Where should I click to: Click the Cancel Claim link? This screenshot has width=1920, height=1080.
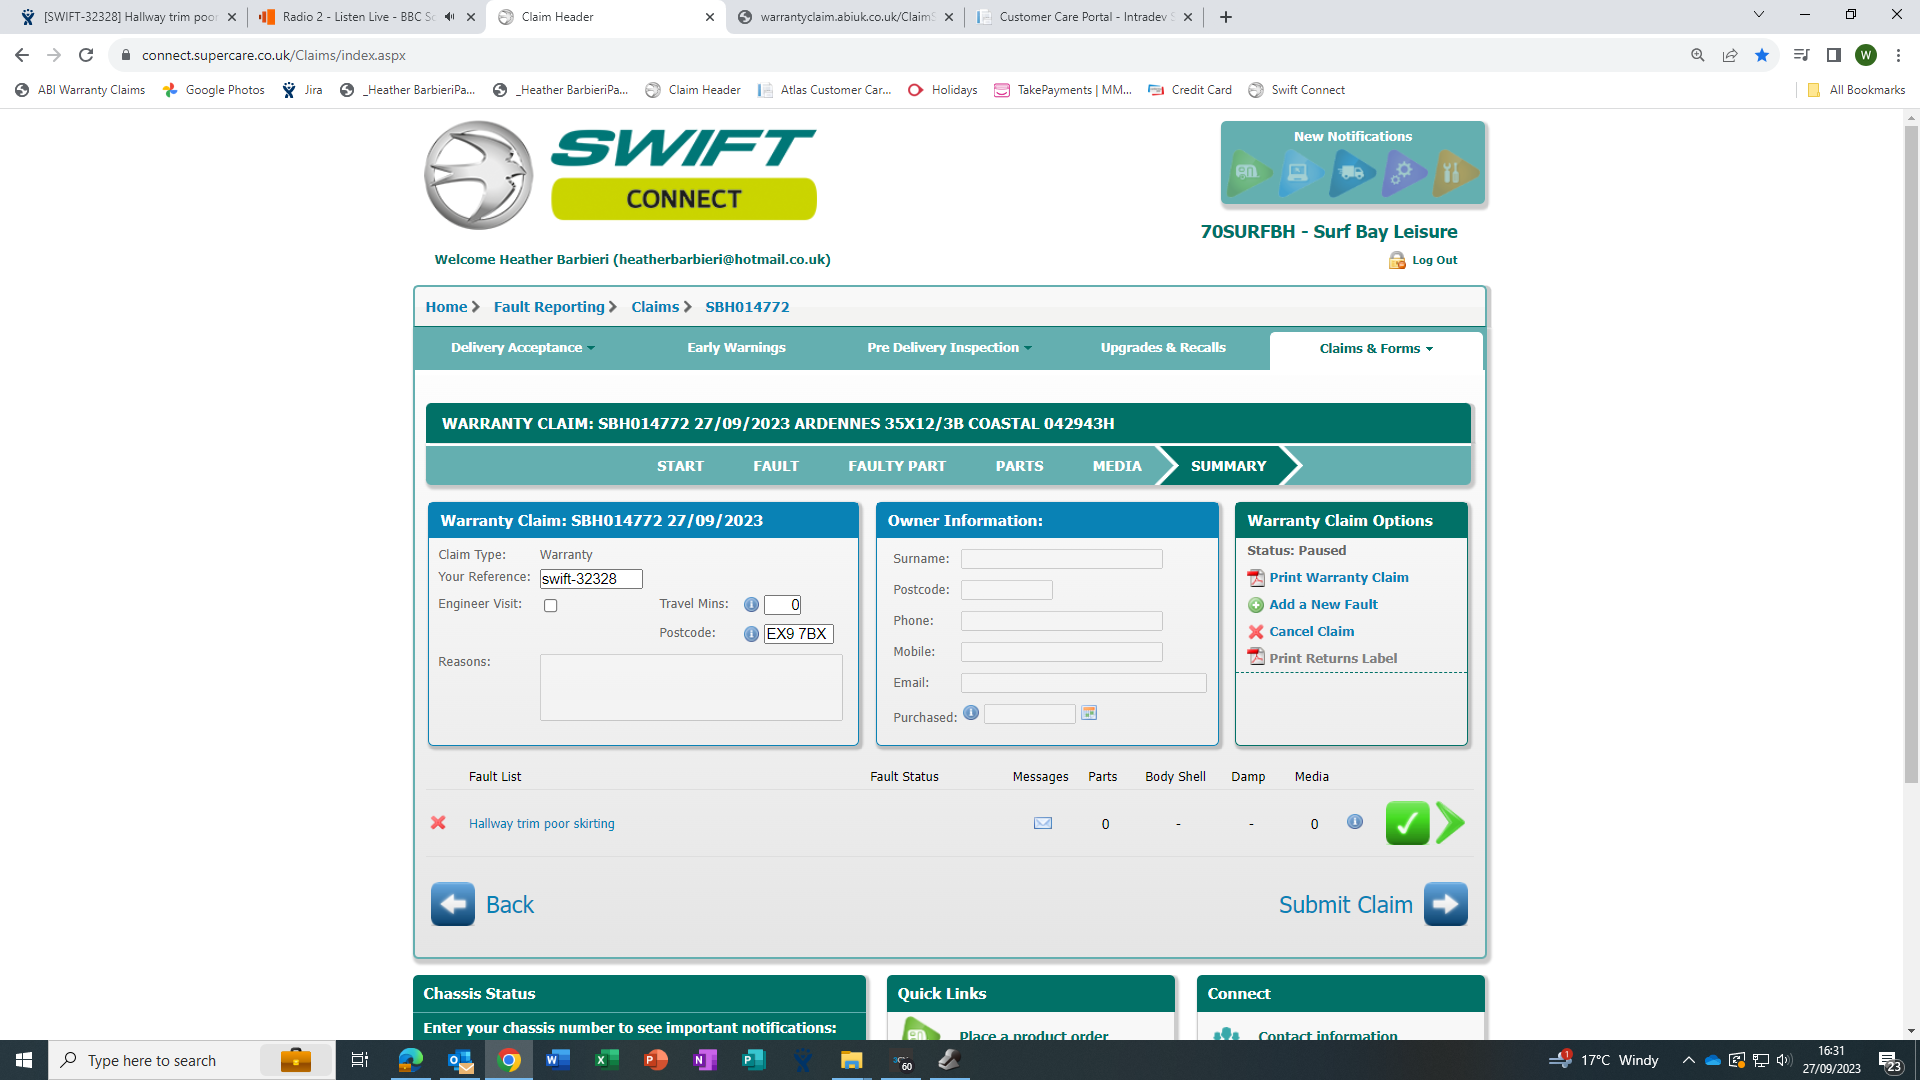click(1311, 632)
